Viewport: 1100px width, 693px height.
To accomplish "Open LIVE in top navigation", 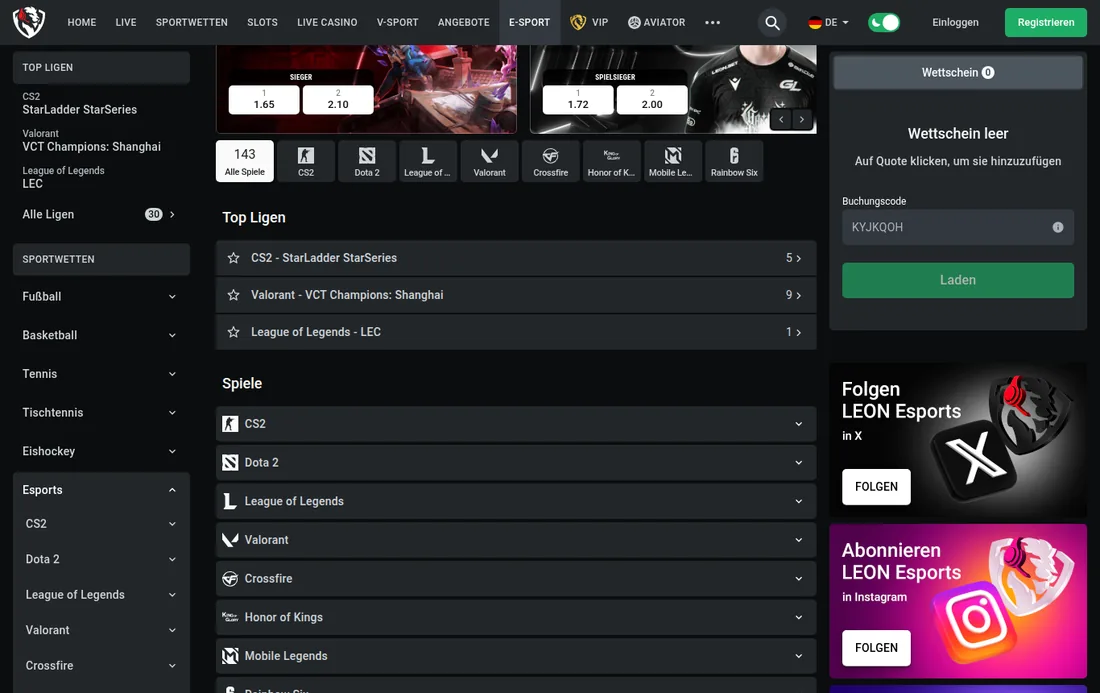I will click(x=126, y=22).
